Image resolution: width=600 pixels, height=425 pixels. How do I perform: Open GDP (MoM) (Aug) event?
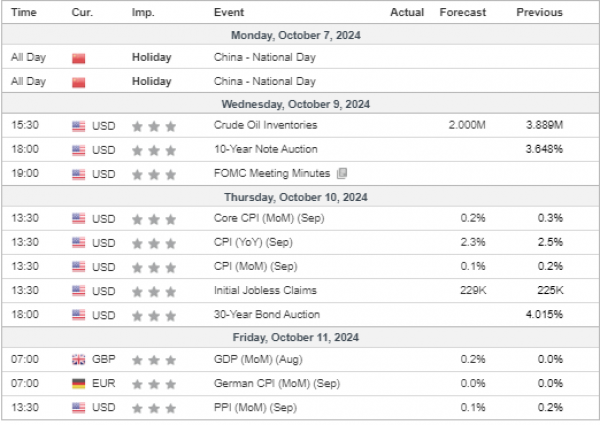tap(258, 360)
